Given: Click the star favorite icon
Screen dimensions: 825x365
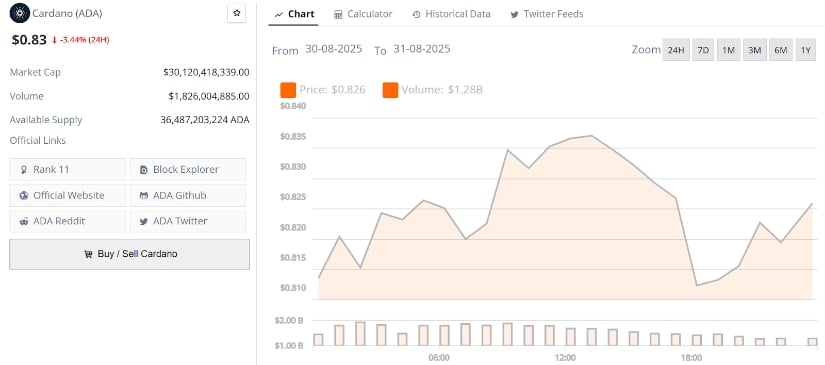Looking at the screenshot, I should click(236, 13).
